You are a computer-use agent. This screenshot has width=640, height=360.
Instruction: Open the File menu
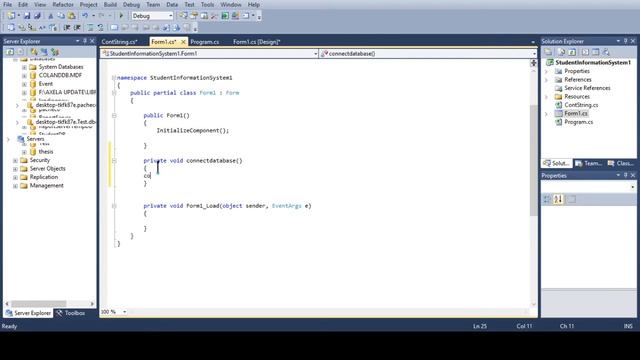[x=7, y=4]
